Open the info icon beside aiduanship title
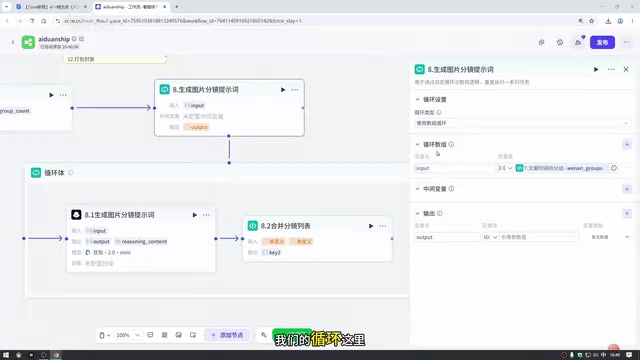This screenshot has height=360, width=640. tap(74, 39)
